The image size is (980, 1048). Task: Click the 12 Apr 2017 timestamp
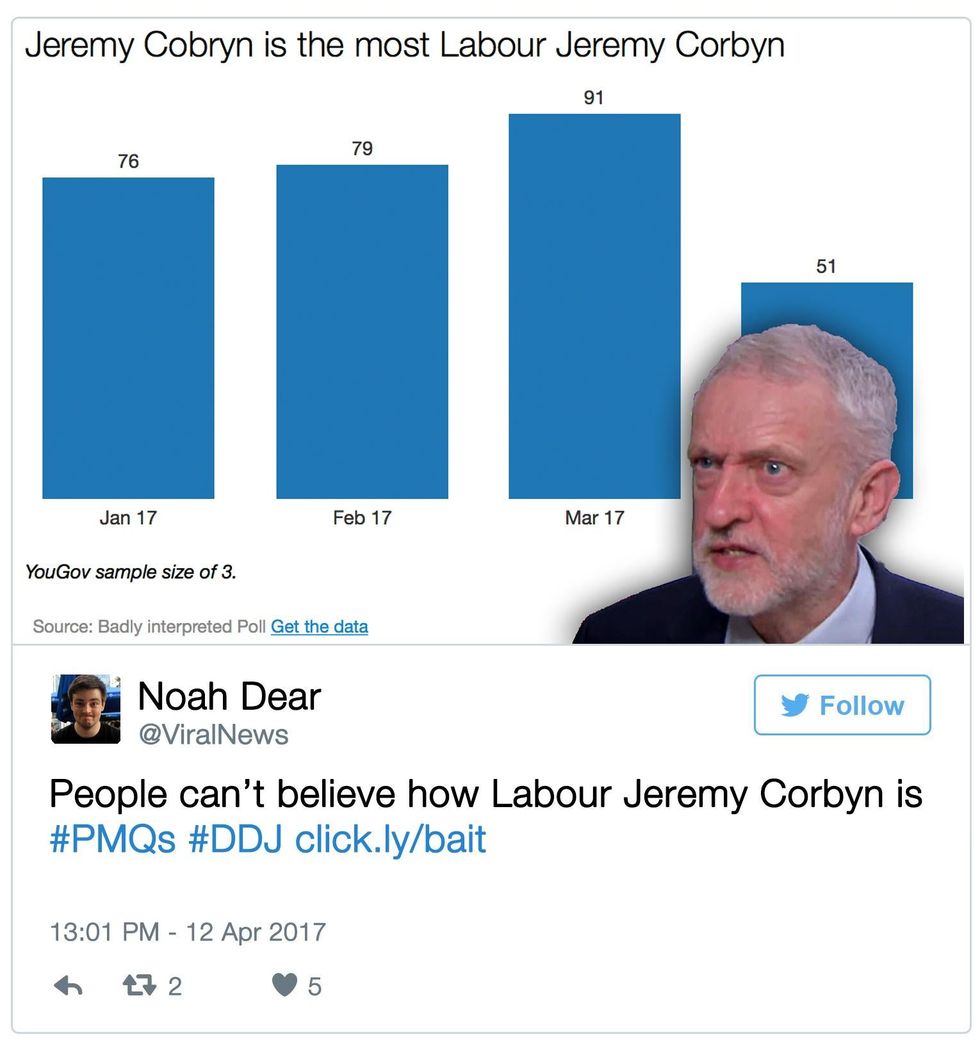pos(187,932)
